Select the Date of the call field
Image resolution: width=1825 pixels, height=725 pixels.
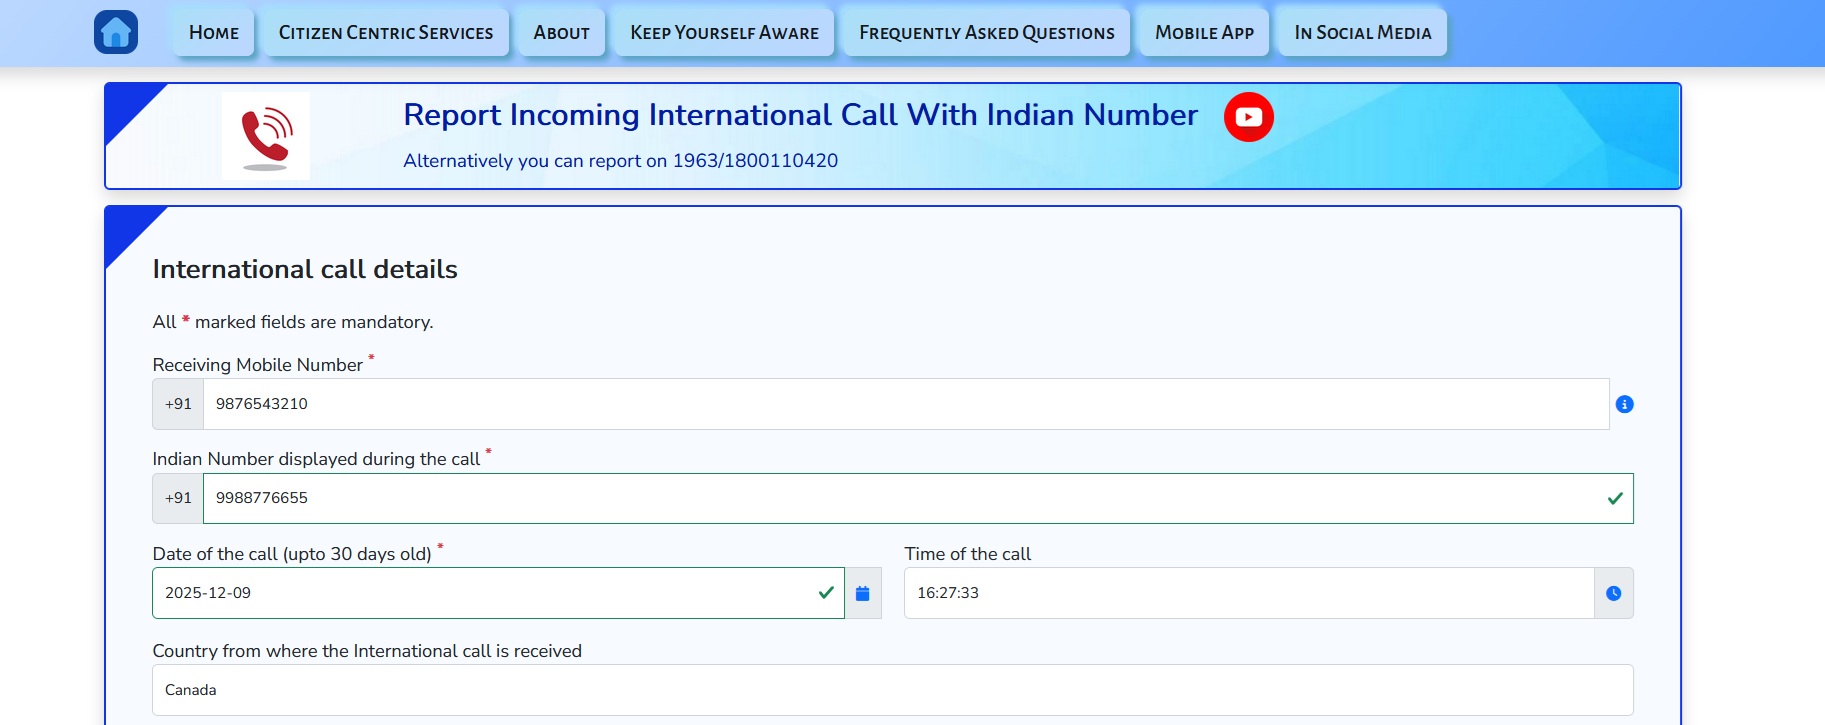click(x=480, y=593)
